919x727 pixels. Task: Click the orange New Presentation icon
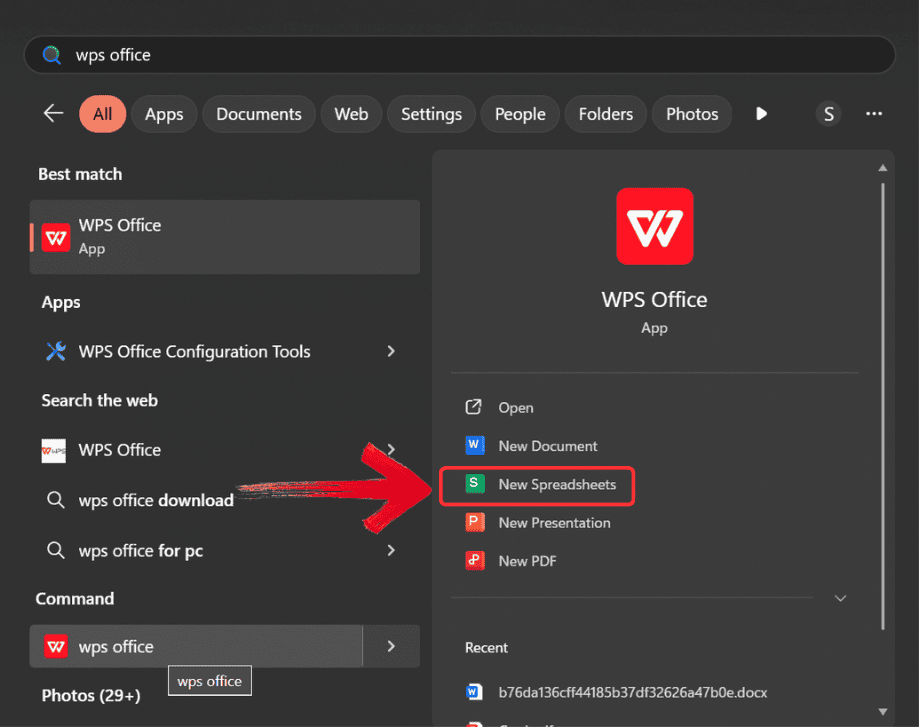tap(474, 522)
